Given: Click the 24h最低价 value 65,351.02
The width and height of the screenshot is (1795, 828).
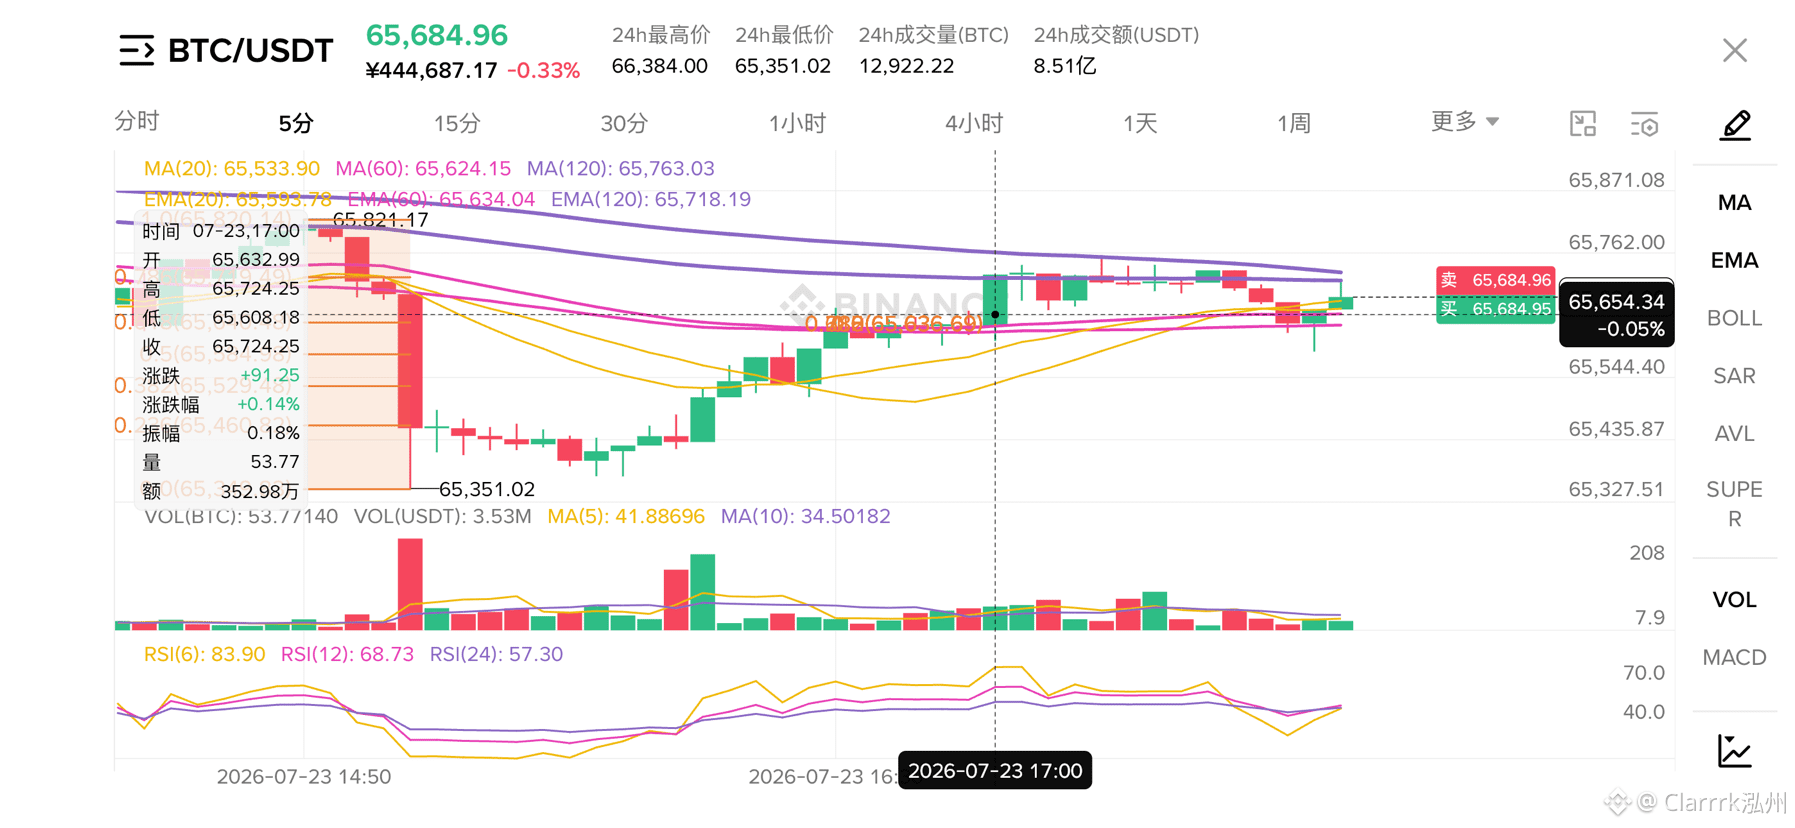Looking at the screenshot, I should pos(783,66).
